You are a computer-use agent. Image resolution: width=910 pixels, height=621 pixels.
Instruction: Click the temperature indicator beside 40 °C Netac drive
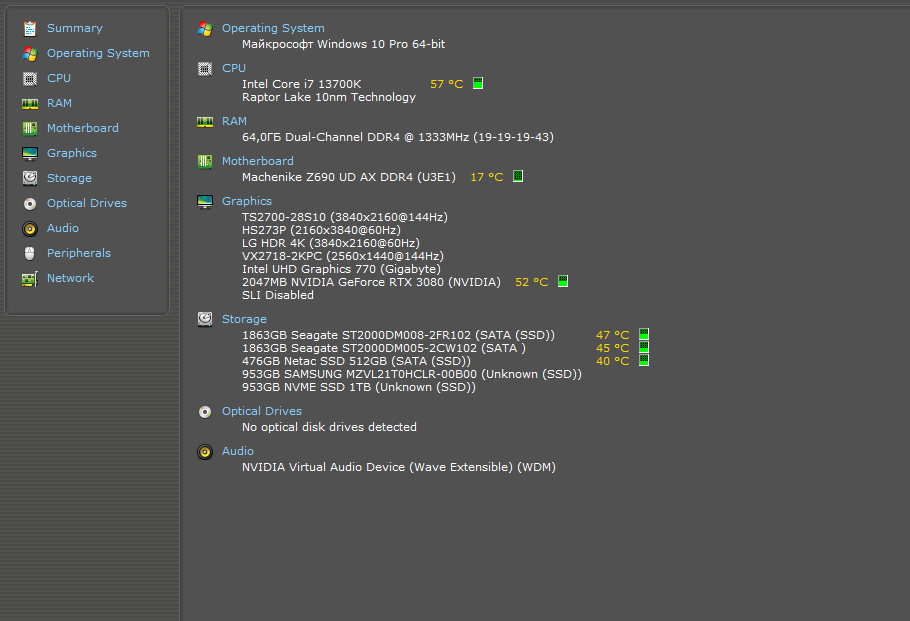[644, 360]
